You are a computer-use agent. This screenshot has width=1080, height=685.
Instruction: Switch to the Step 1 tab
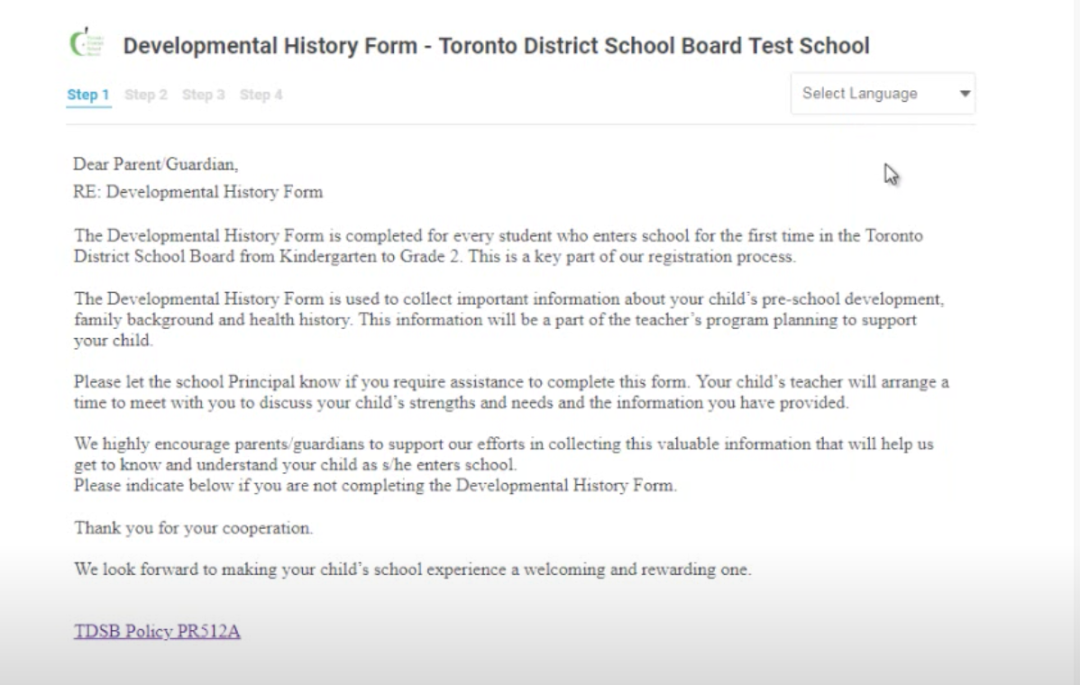[x=88, y=95]
